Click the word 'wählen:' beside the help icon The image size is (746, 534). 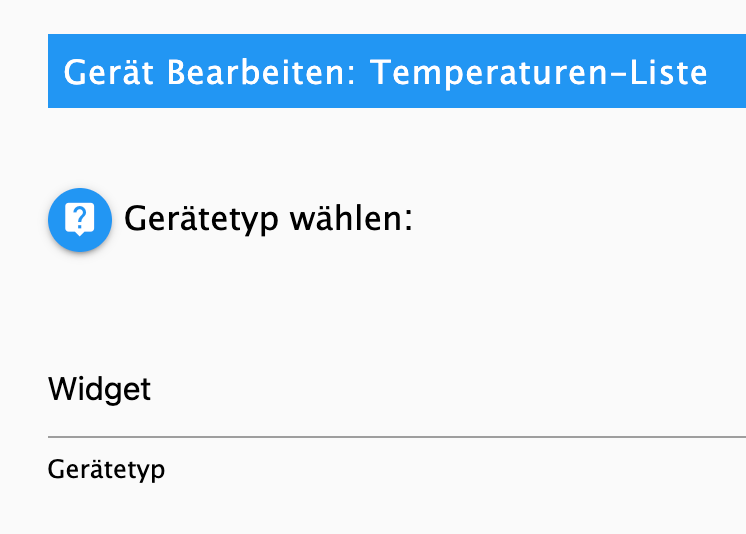click(351, 219)
